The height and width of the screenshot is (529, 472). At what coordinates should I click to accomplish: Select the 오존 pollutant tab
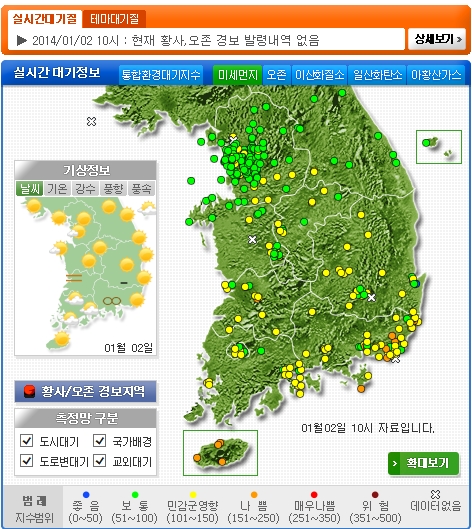pyautogui.click(x=276, y=75)
